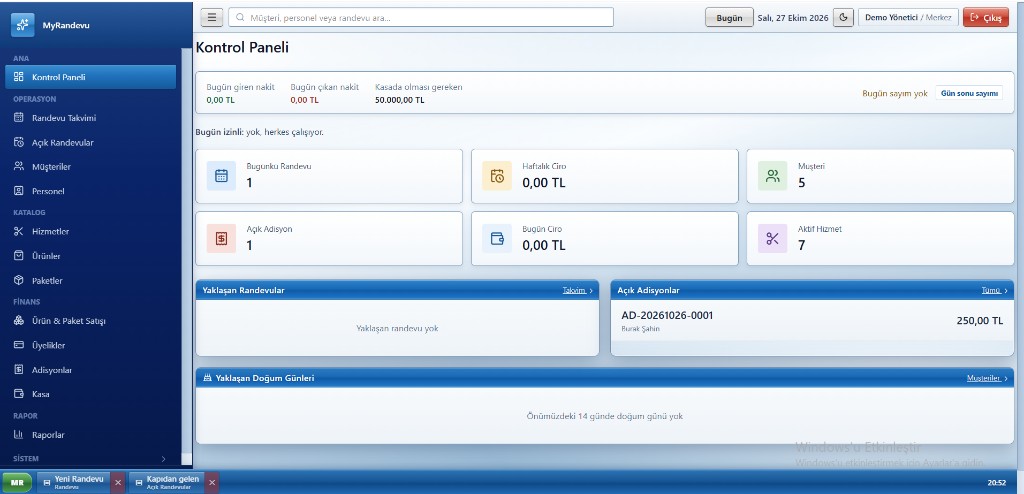Click the Raporlar chart icon

[18, 435]
